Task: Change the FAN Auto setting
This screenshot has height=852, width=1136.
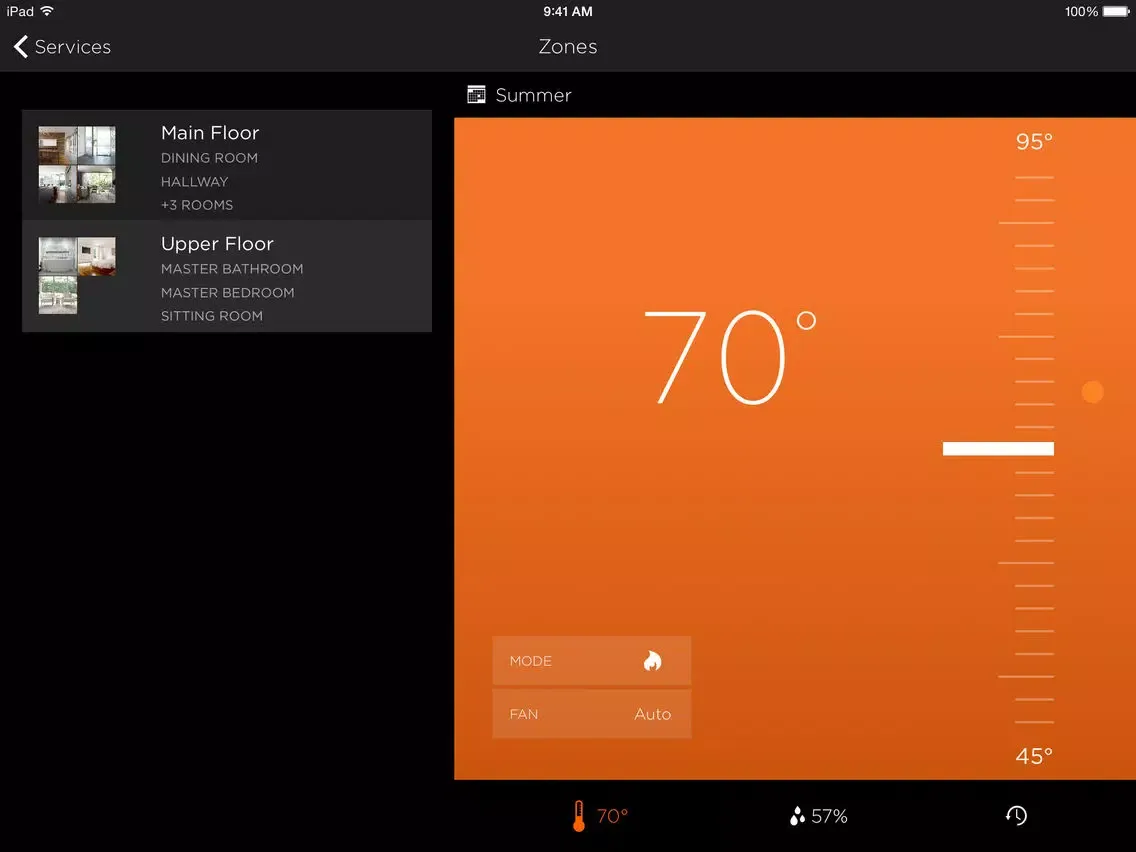Action: pyautogui.click(x=592, y=714)
